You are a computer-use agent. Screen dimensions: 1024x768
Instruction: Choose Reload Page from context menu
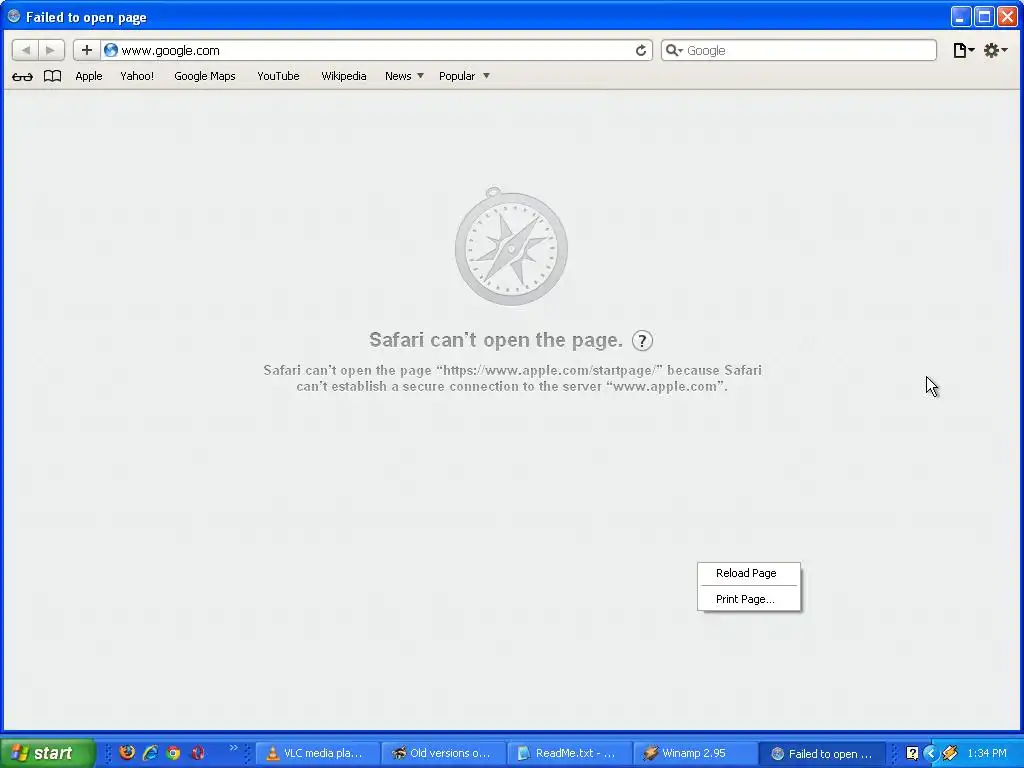(x=748, y=573)
